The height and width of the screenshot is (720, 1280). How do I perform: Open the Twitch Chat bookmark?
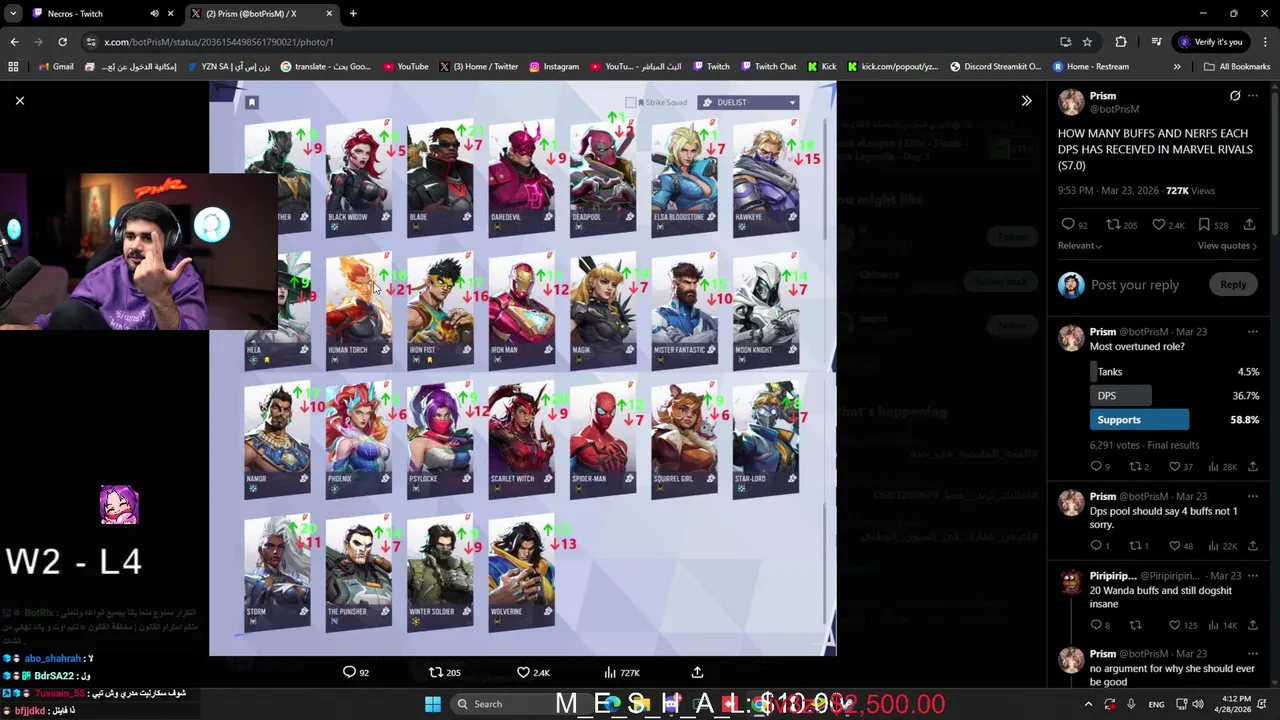768,67
